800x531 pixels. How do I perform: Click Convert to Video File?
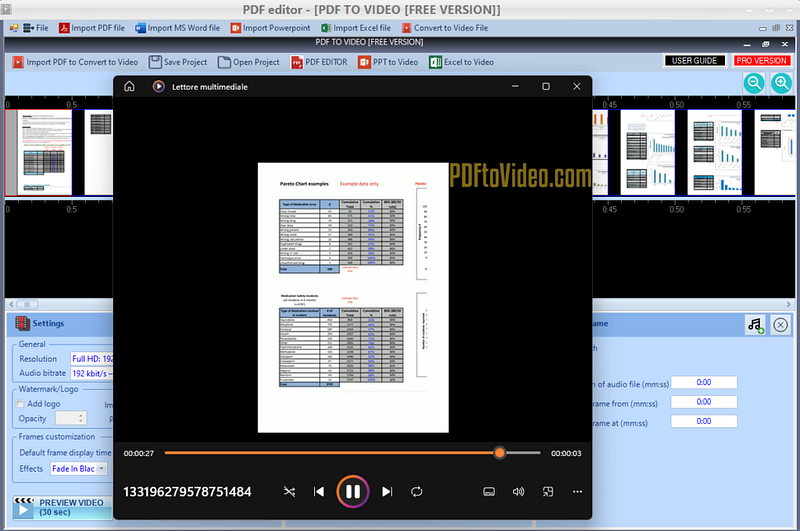pos(445,28)
